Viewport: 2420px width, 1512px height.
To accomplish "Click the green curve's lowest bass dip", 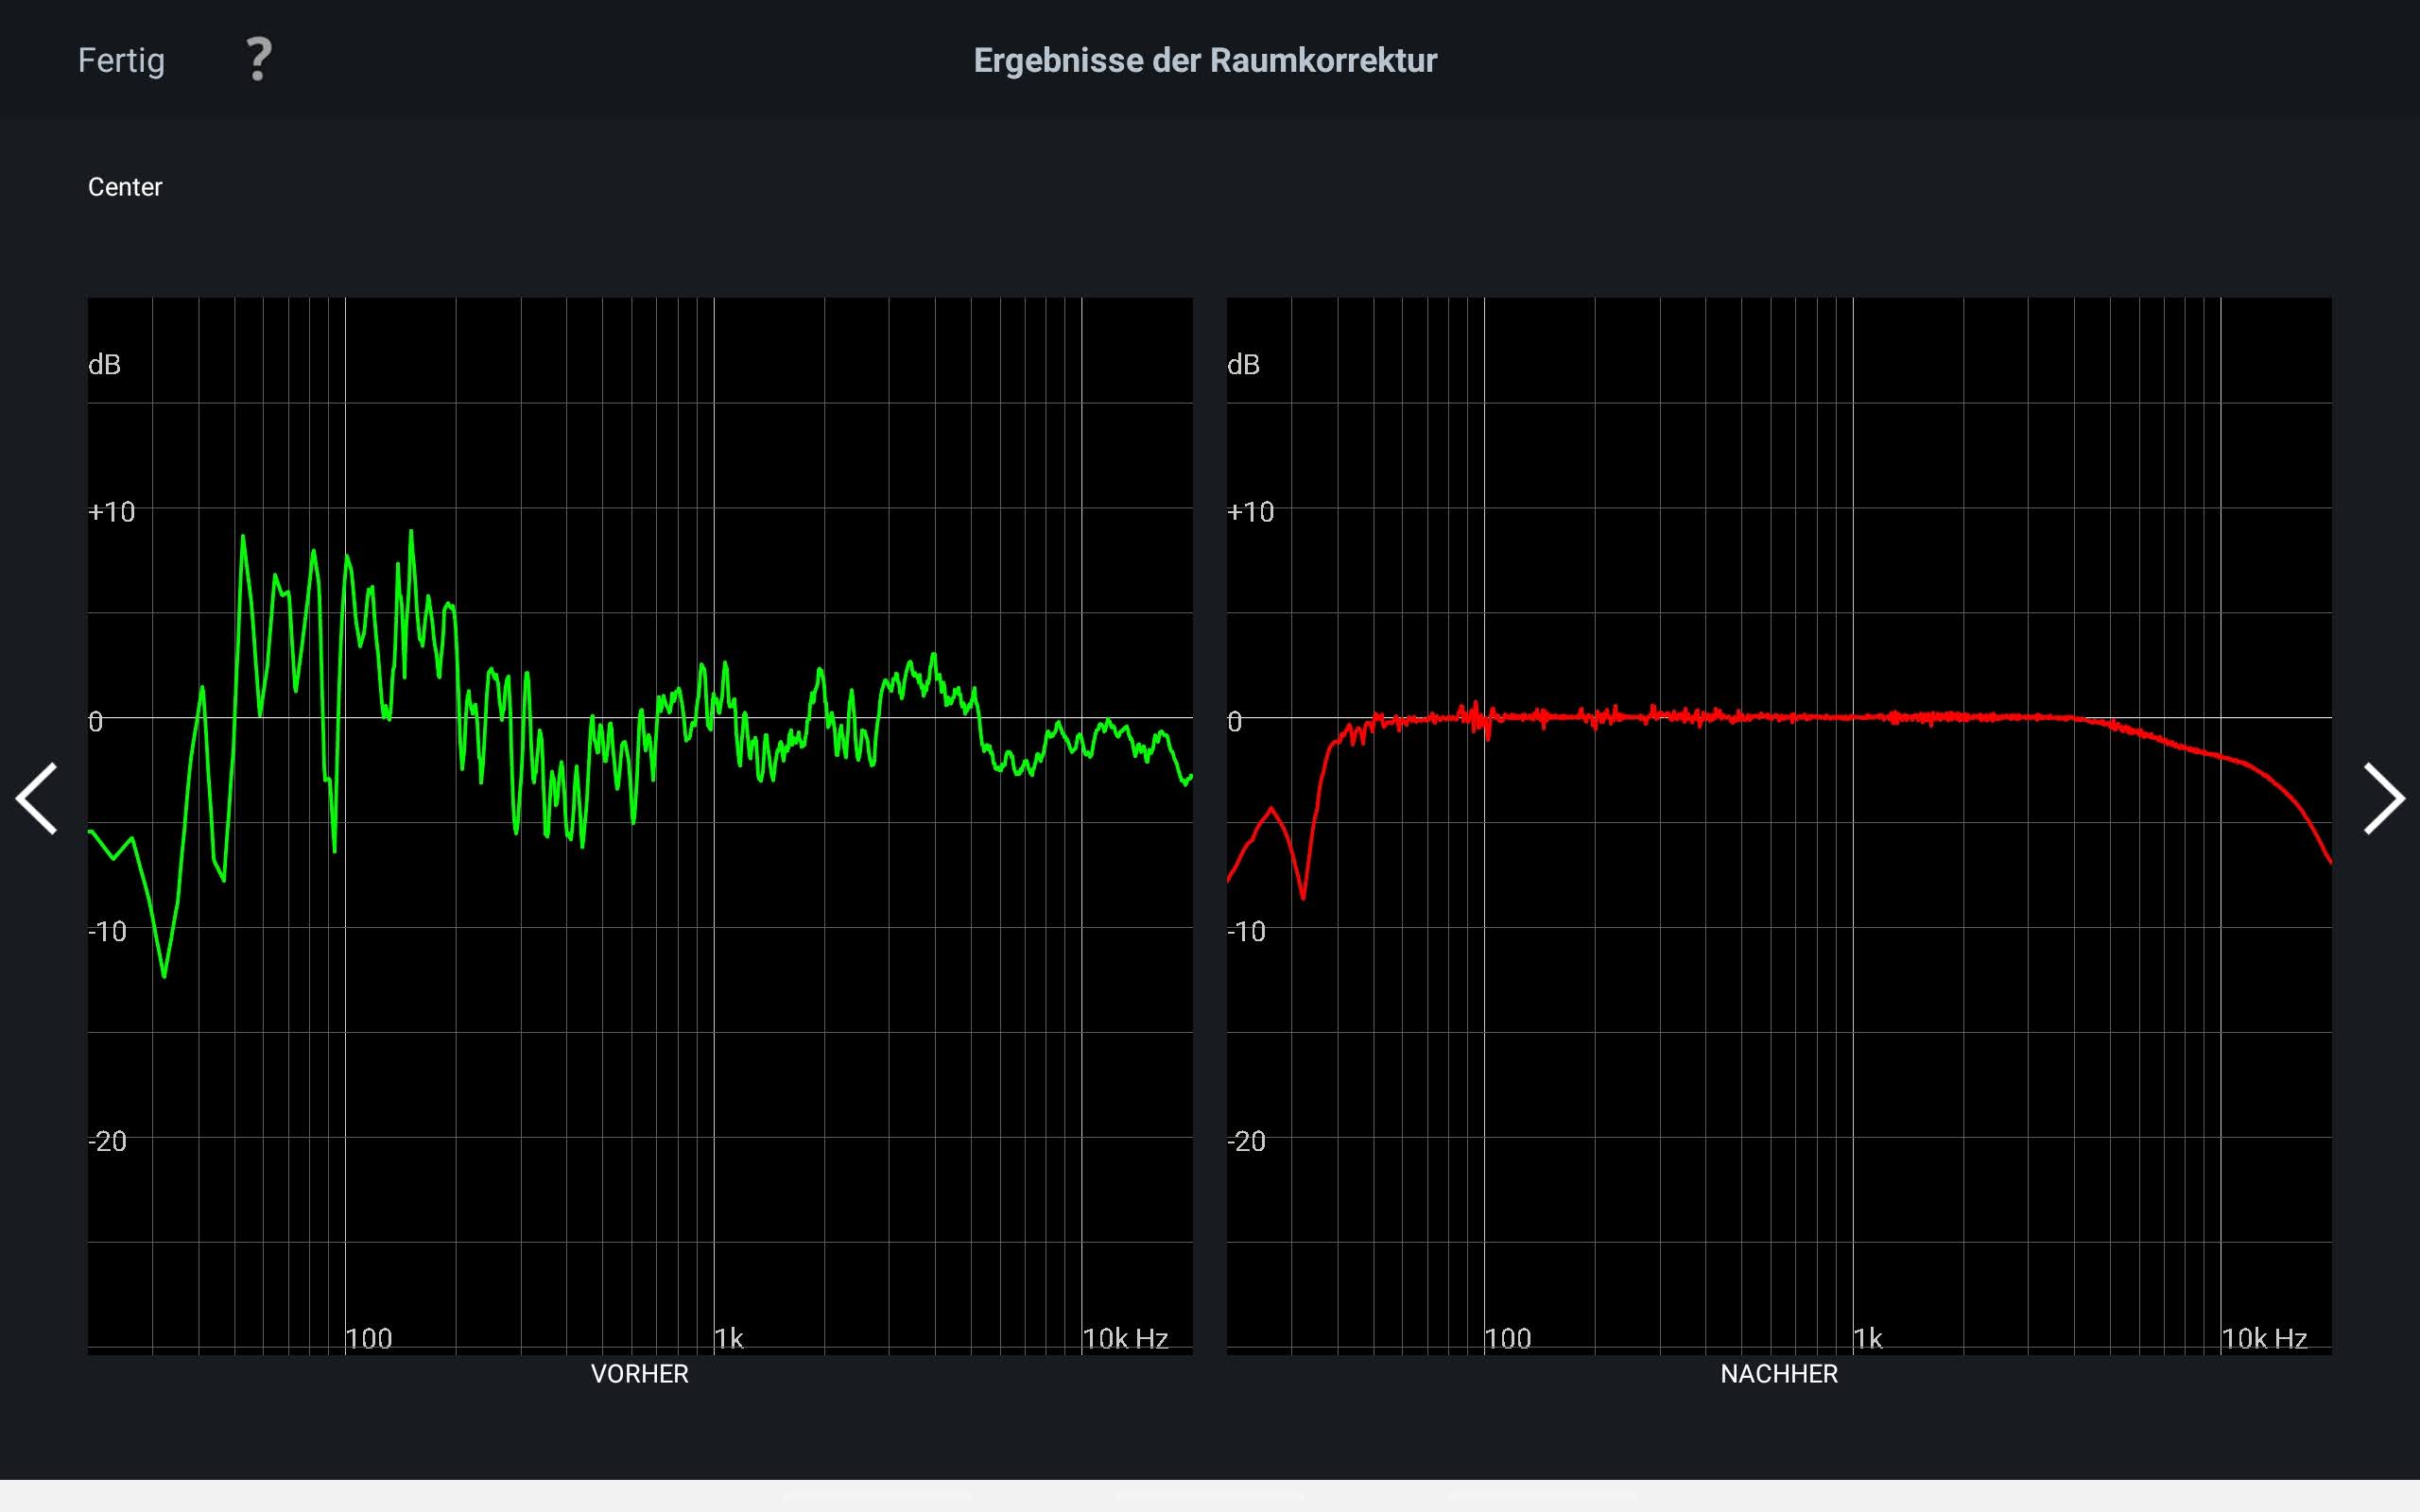I will (x=164, y=974).
